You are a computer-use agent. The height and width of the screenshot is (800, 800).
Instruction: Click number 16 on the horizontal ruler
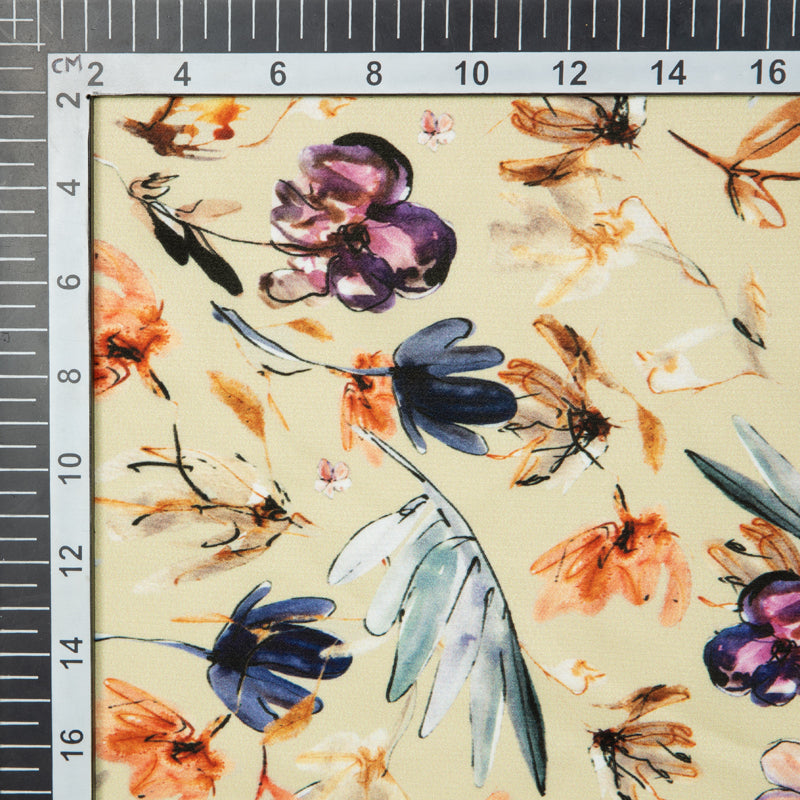click(767, 73)
